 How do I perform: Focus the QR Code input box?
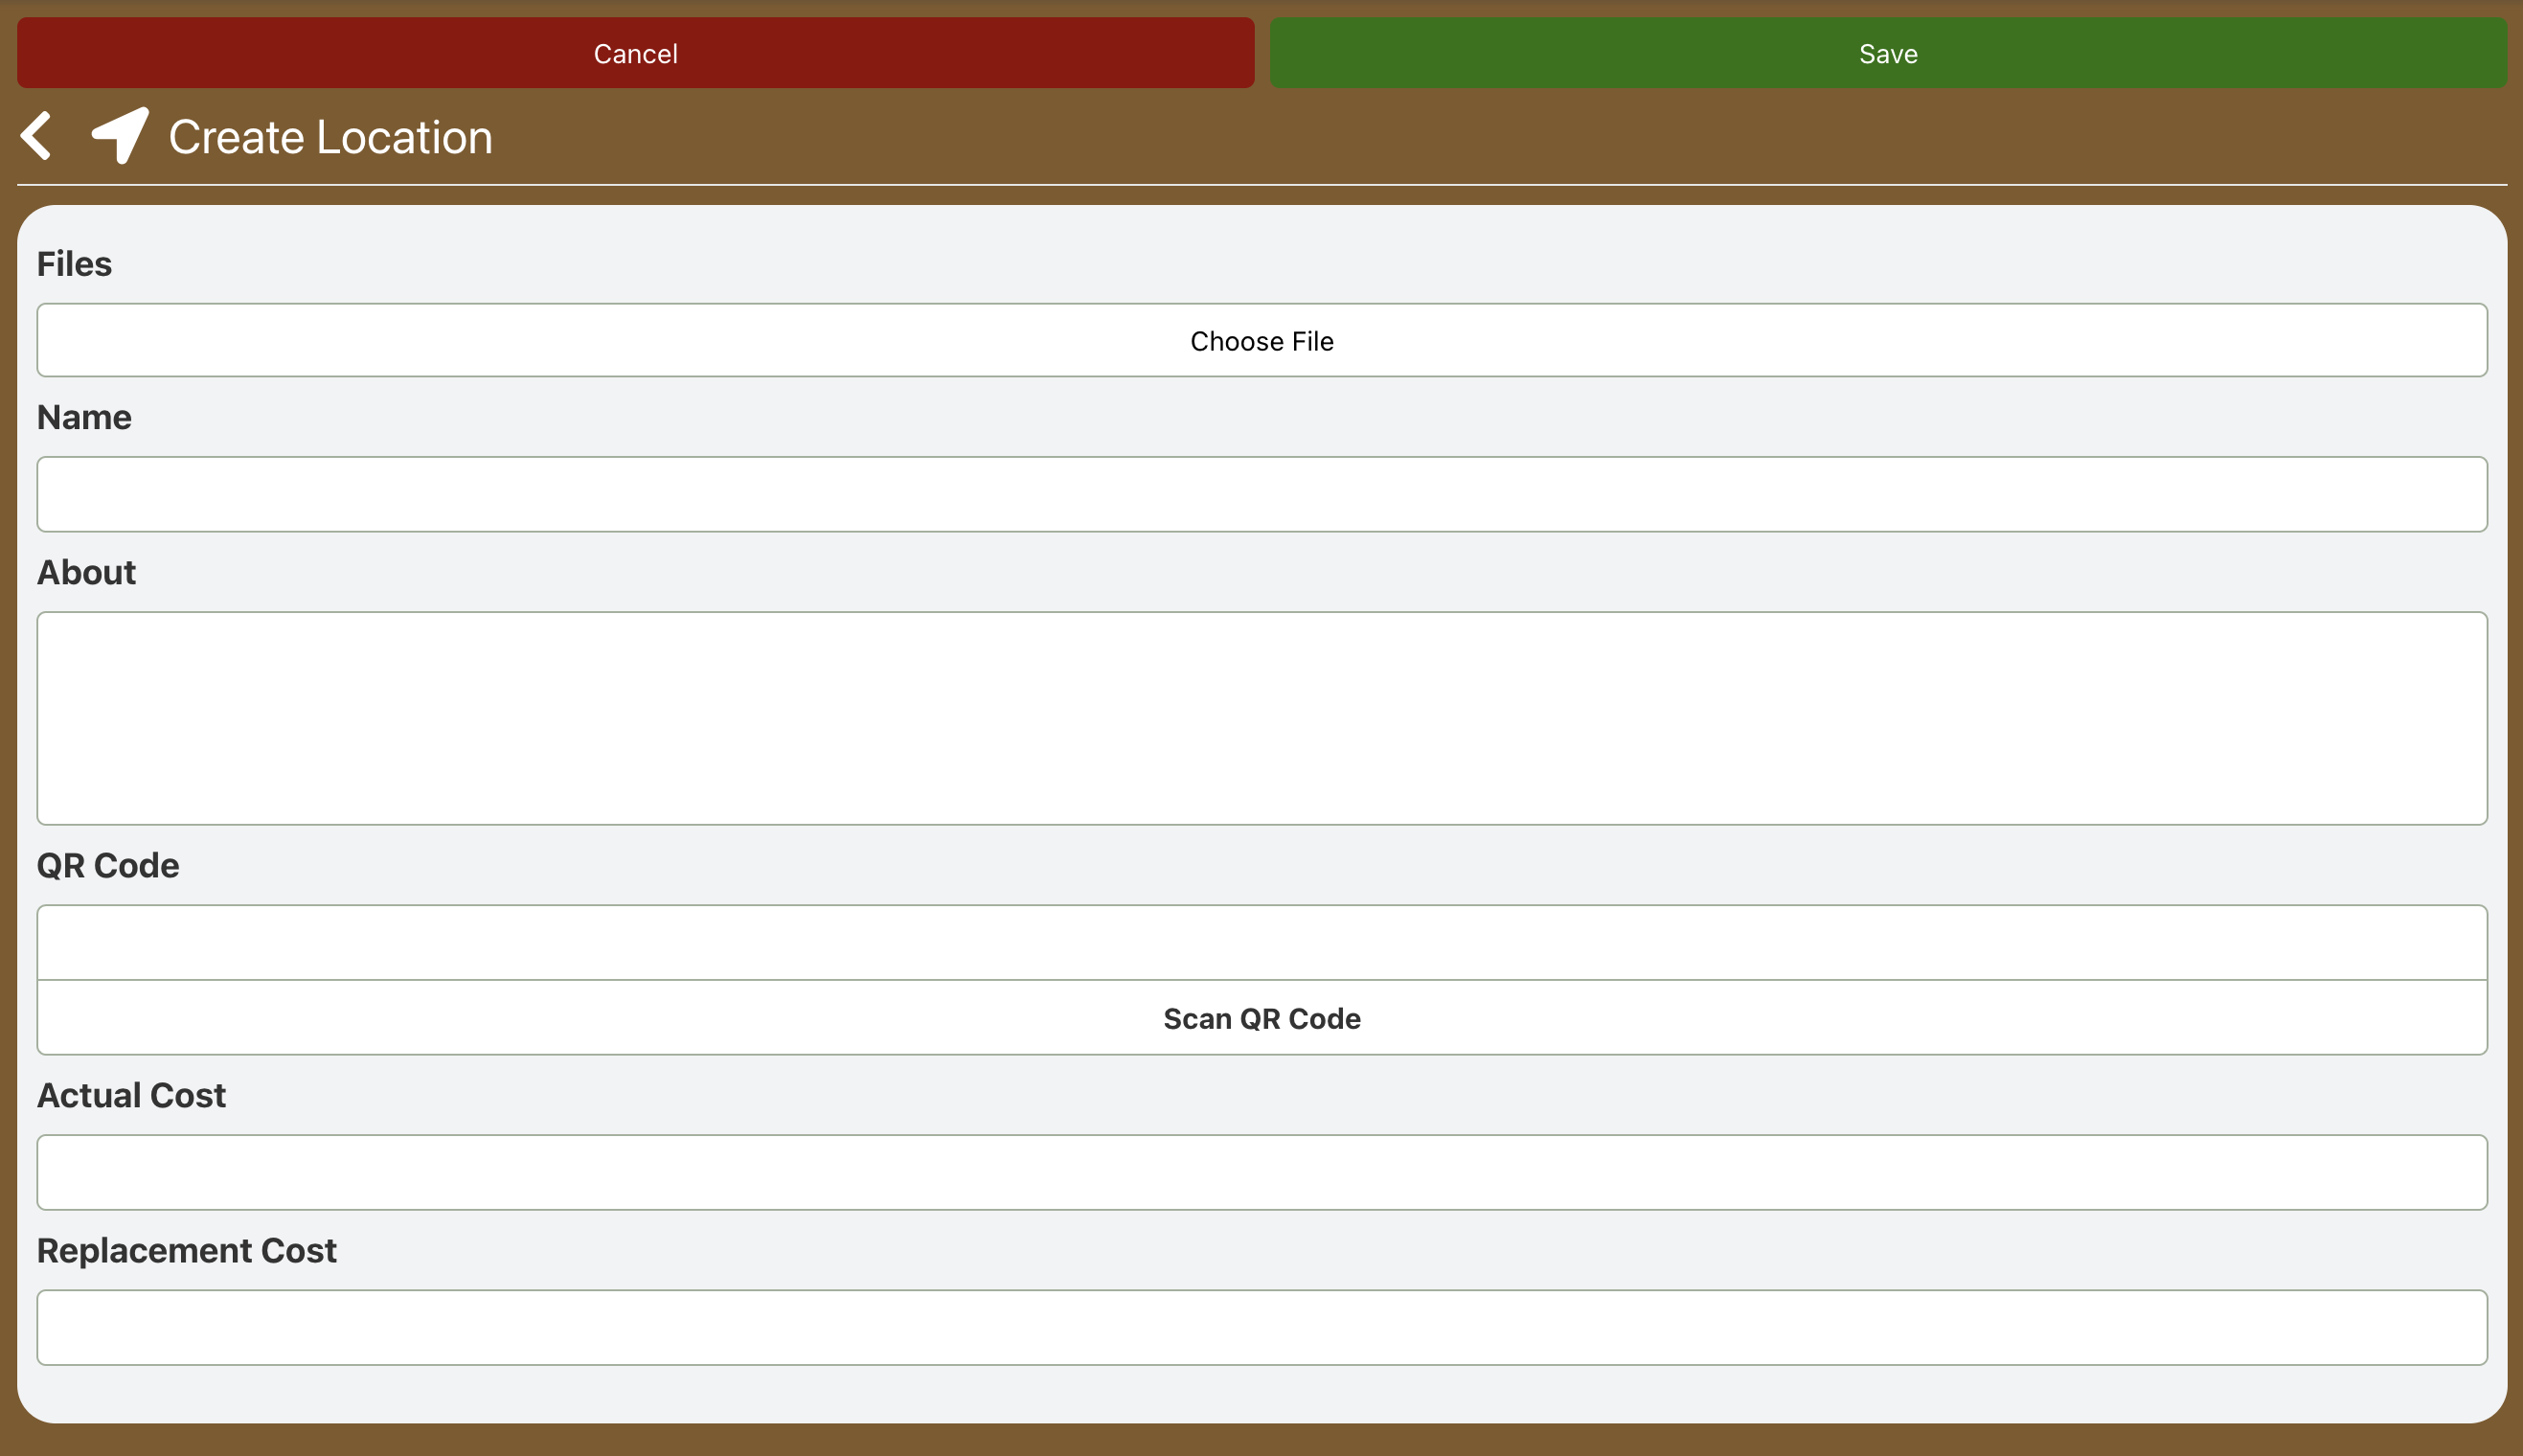point(1261,942)
